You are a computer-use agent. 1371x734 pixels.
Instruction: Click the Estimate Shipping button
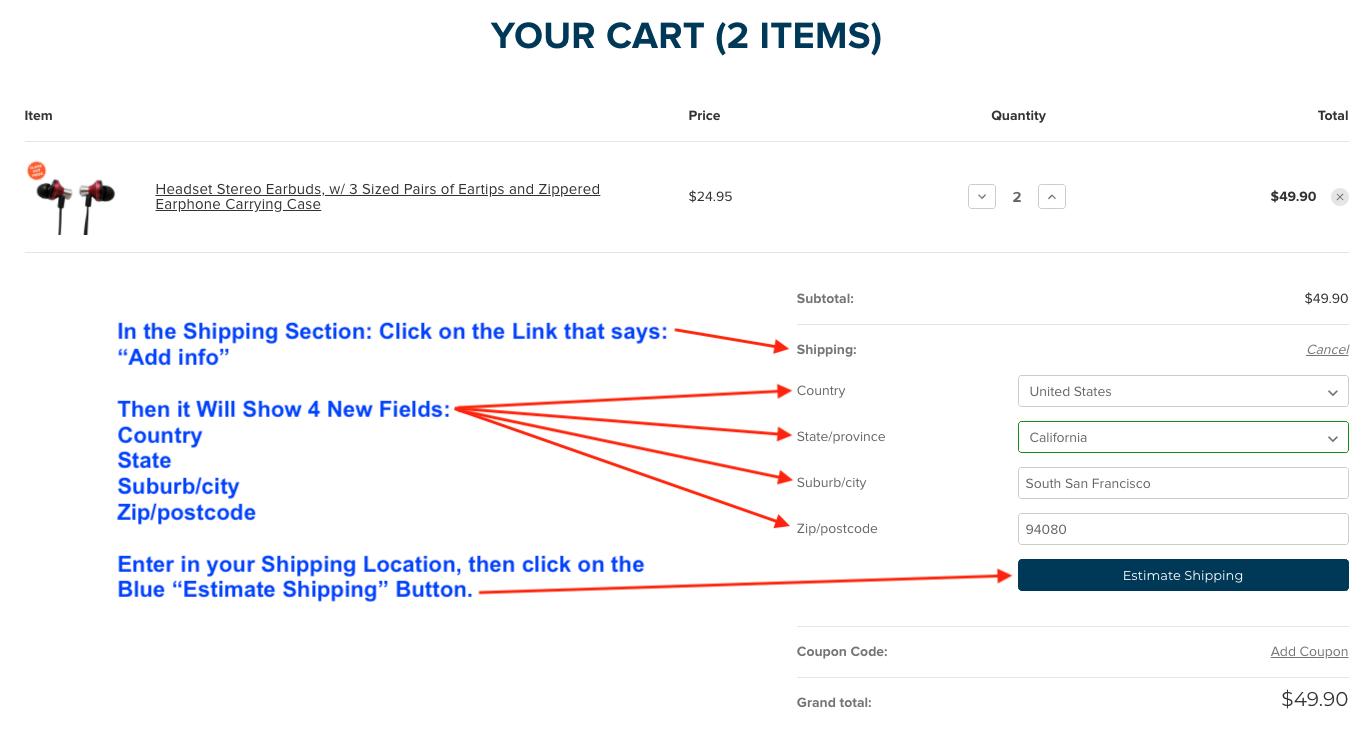tap(1183, 575)
